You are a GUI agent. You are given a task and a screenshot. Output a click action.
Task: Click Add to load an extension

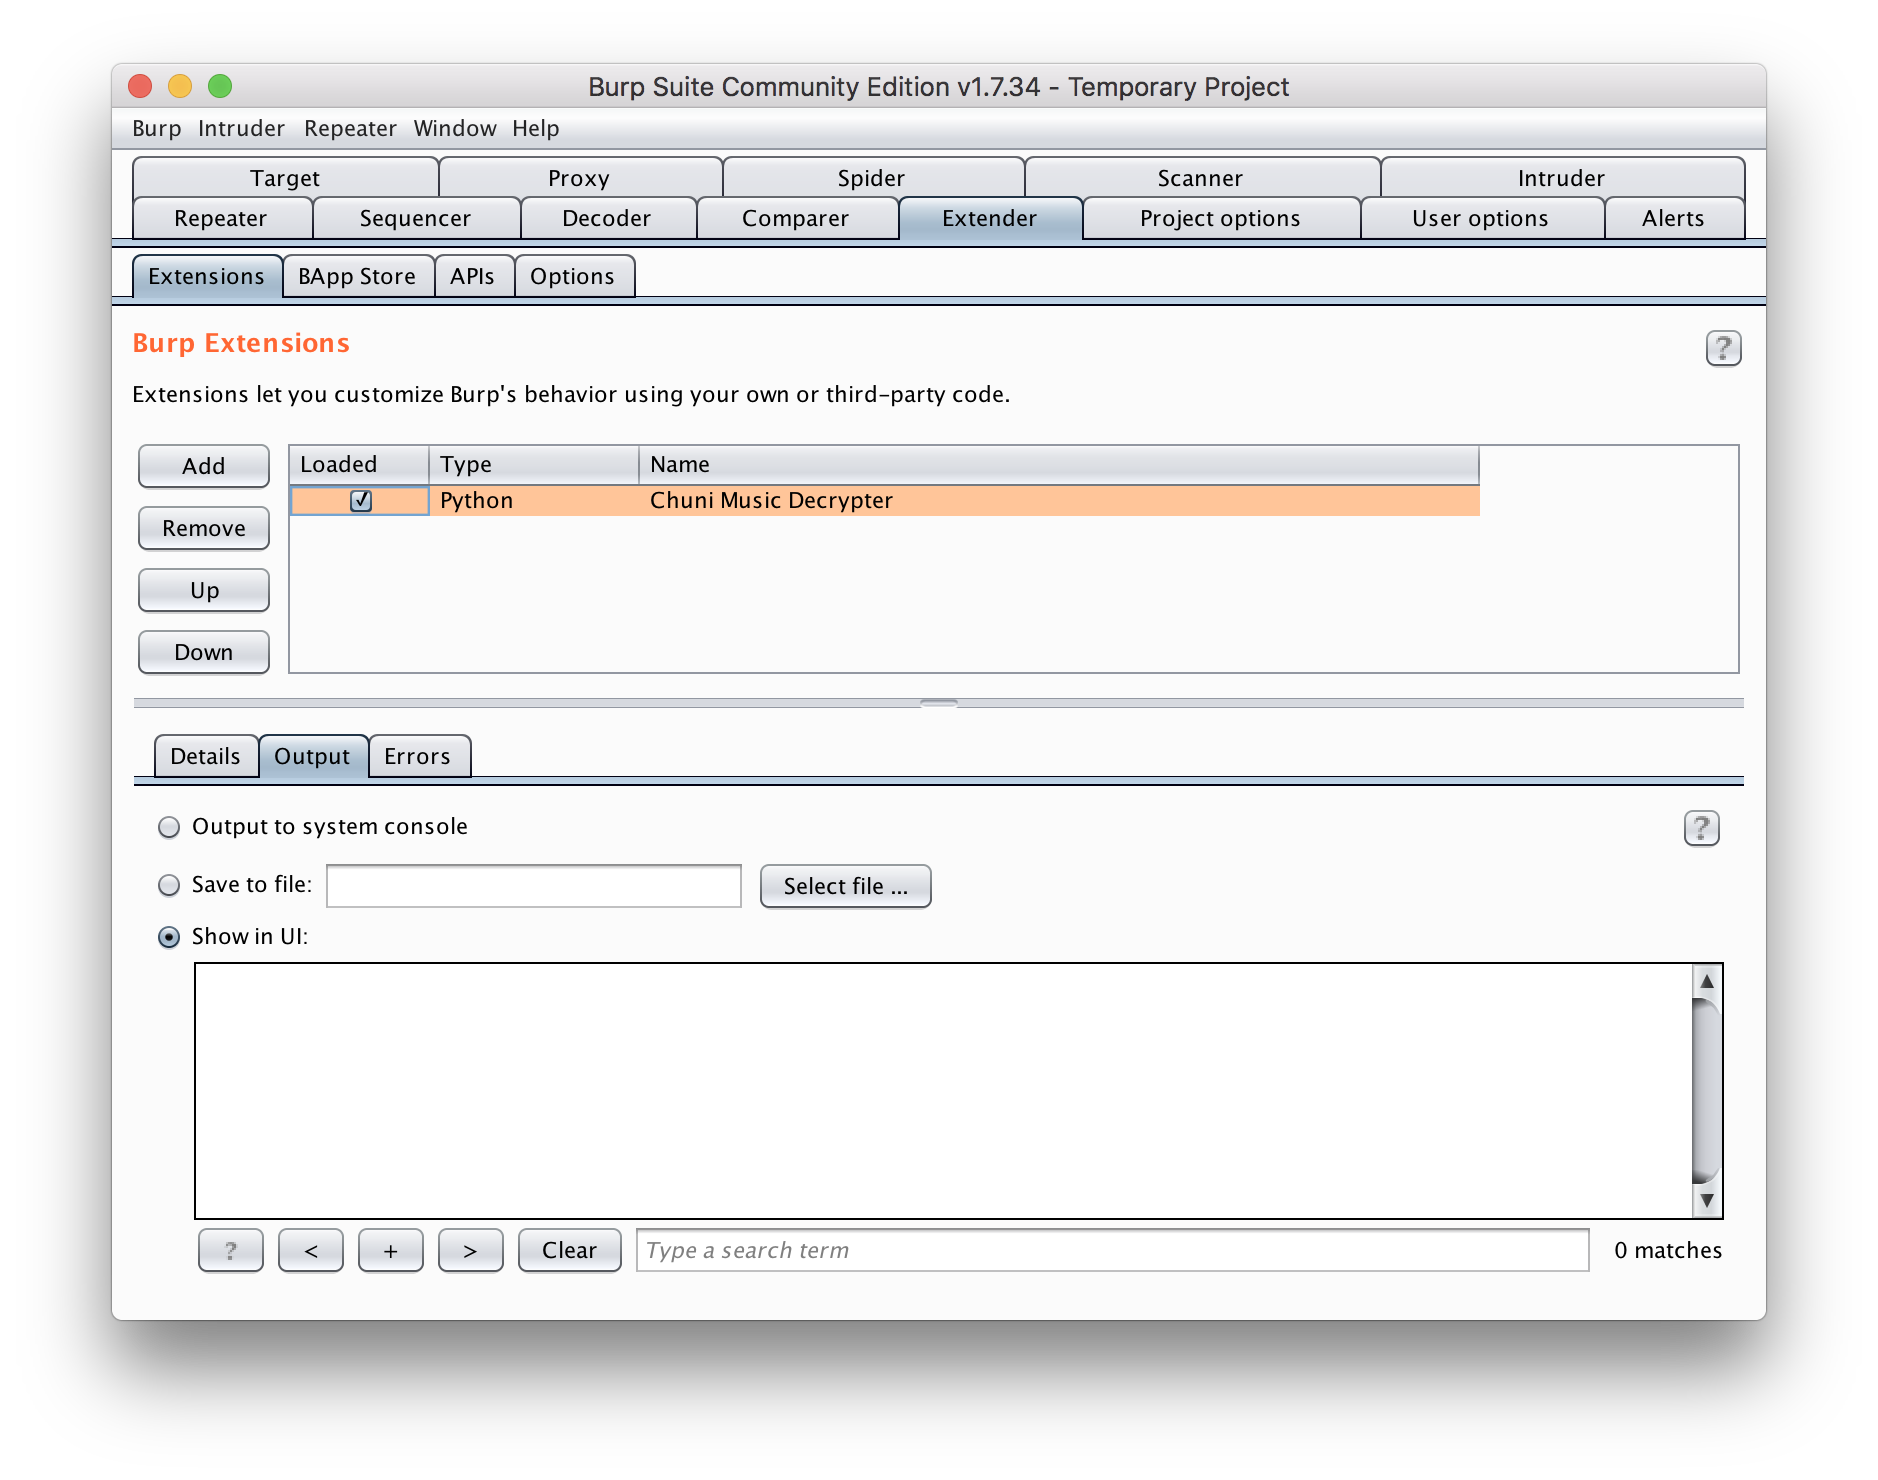[x=204, y=466]
